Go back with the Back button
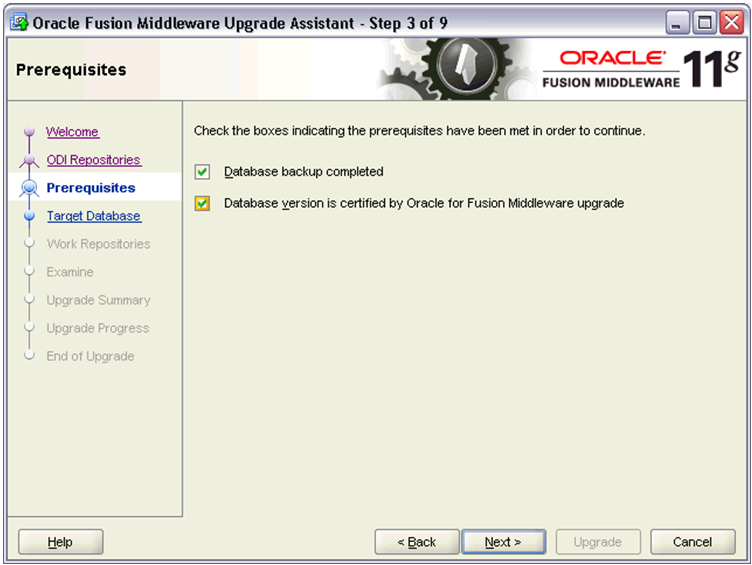Screen dimensions: 752x565 tap(417, 542)
